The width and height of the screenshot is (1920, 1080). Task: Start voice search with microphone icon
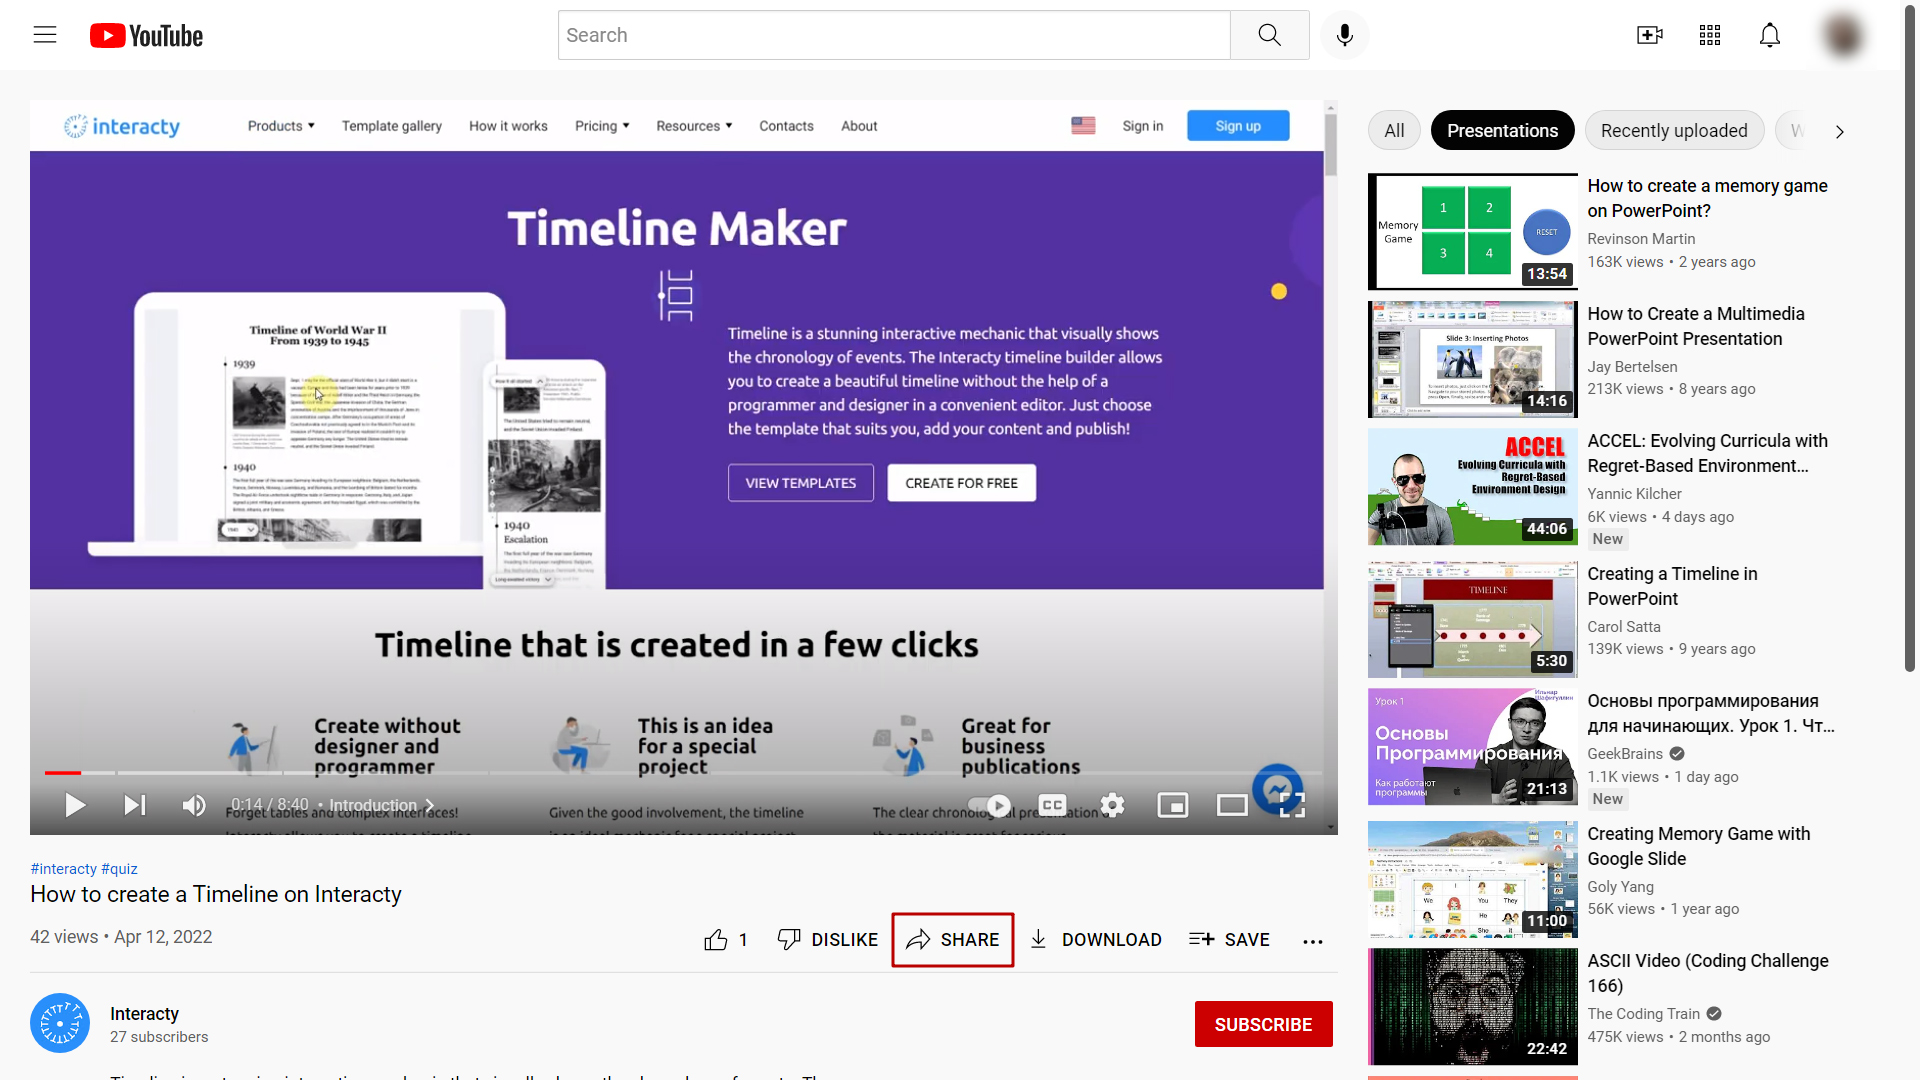(1345, 35)
